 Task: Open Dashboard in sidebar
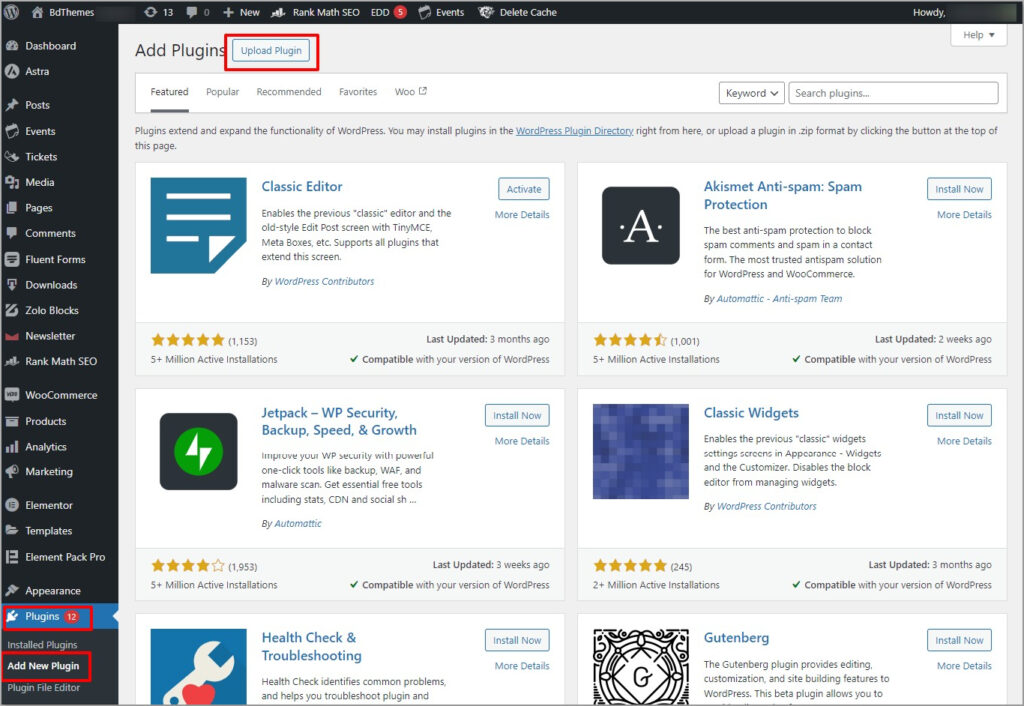tap(50, 46)
